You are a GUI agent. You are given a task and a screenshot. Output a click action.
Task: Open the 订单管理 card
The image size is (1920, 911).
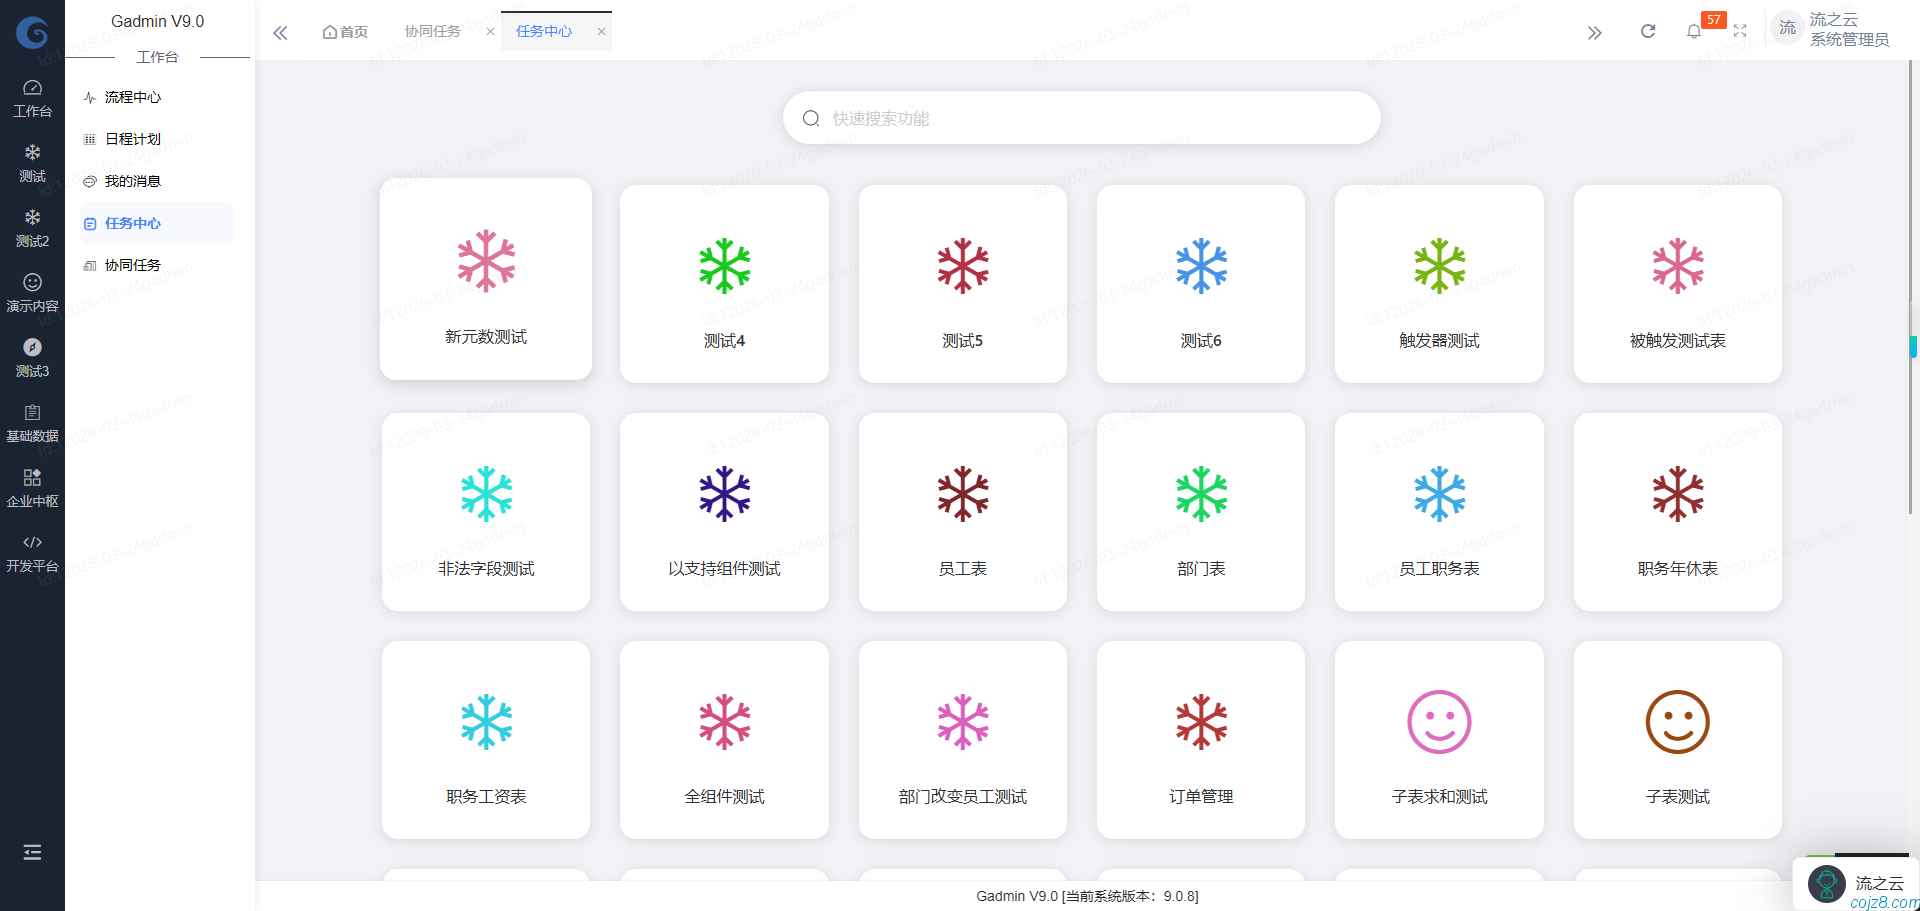pos(1201,740)
